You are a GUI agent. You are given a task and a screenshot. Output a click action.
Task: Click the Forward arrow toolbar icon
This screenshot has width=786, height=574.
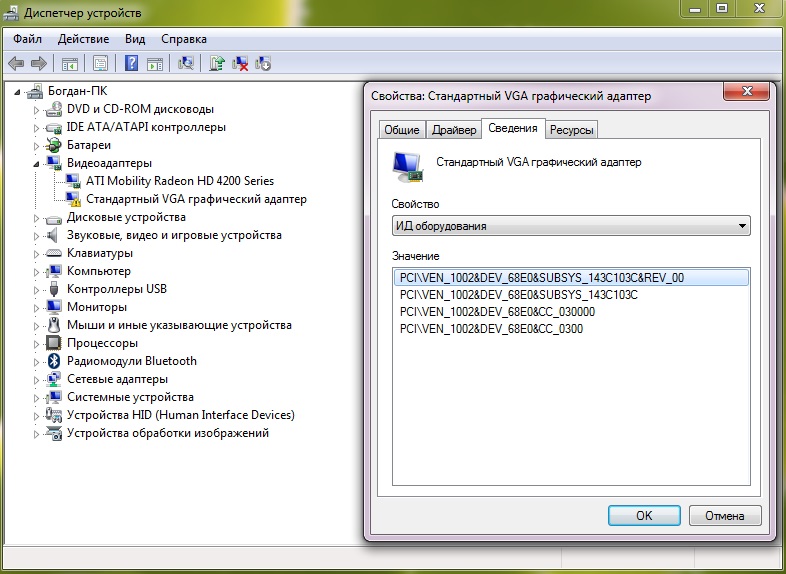tap(39, 64)
